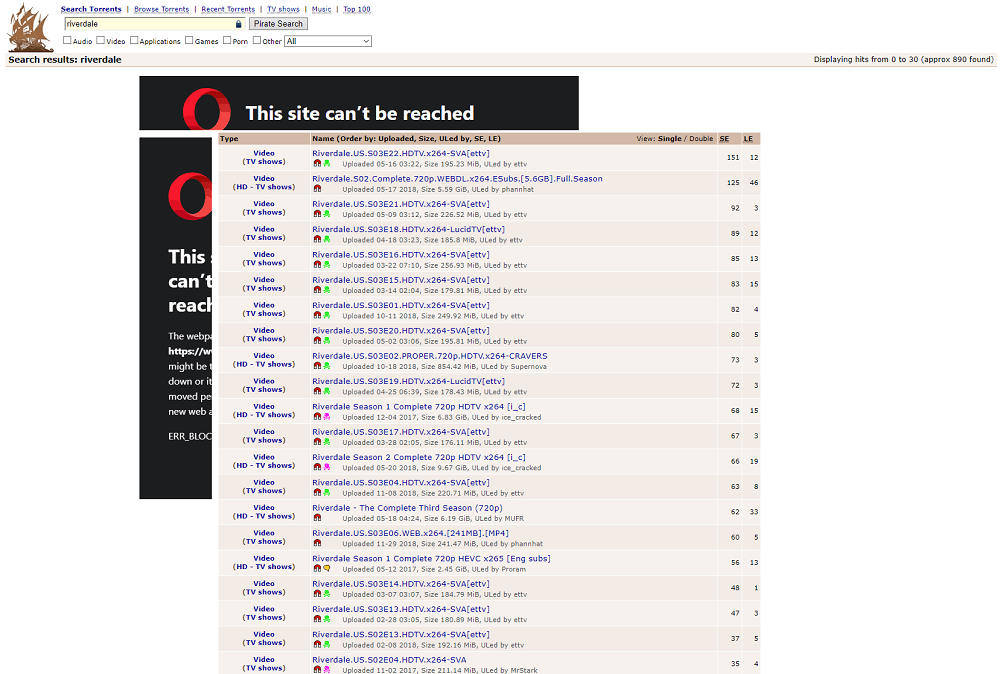This screenshot has width=1000, height=674.
Task: Click the magnet icon for Riverdale.US.S03E21
Action: [x=317, y=214]
